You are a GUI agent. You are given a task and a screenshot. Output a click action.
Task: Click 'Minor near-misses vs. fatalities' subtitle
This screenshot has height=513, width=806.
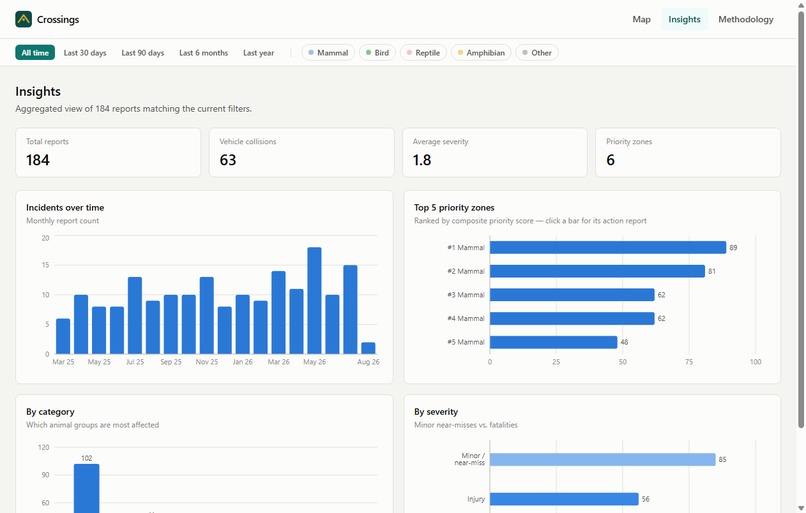pyautogui.click(x=466, y=425)
